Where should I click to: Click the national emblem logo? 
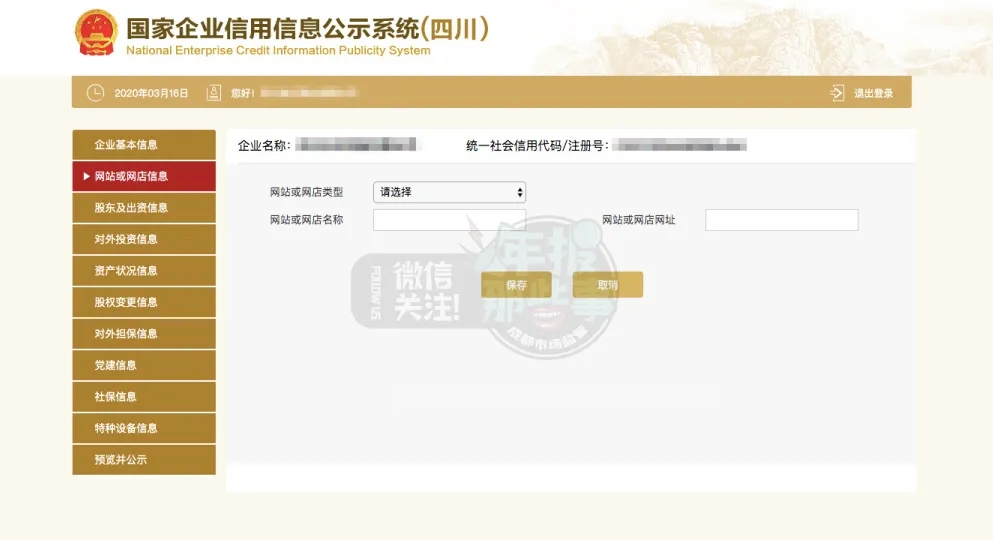[96, 34]
